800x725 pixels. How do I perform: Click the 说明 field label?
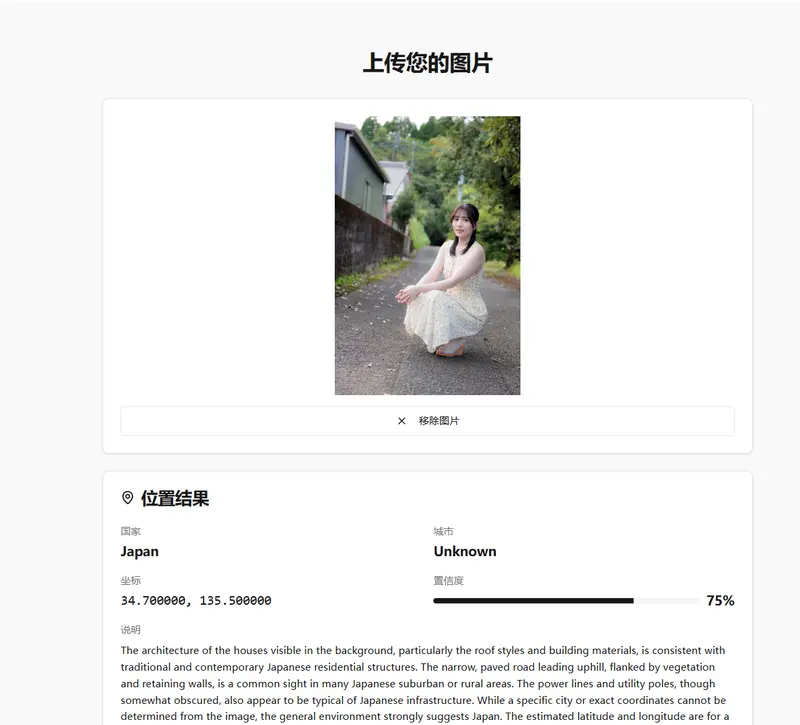tap(131, 629)
